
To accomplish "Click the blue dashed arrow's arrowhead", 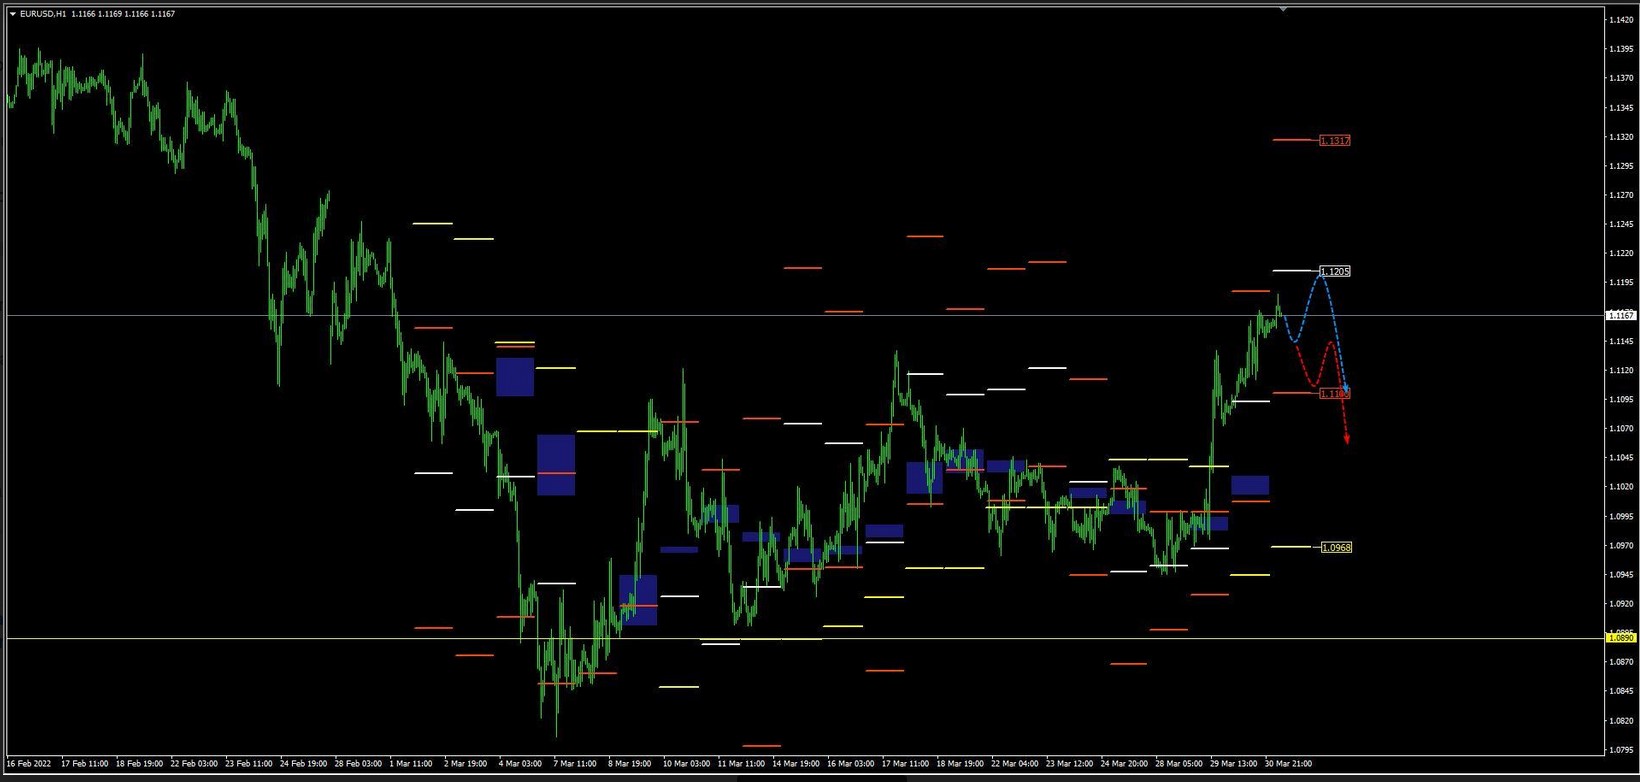I will 1347,389.
